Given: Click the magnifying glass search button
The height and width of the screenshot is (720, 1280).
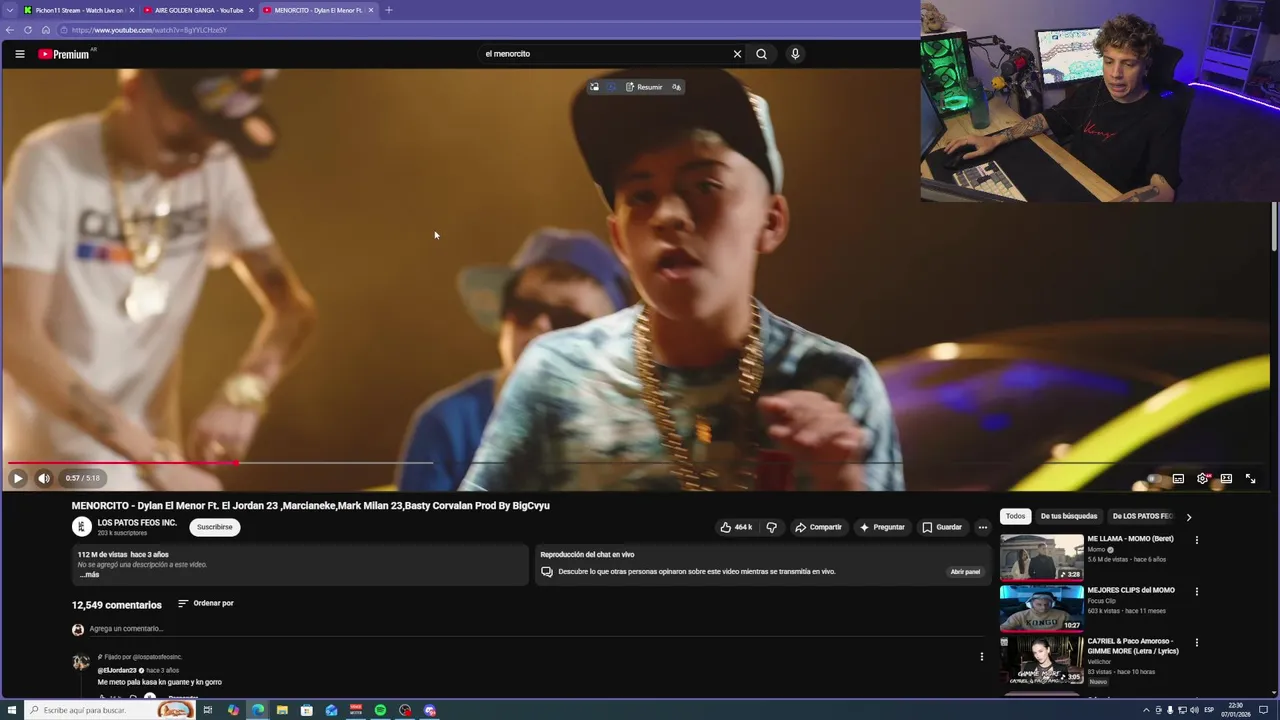Looking at the screenshot, I should click(761, 54).
